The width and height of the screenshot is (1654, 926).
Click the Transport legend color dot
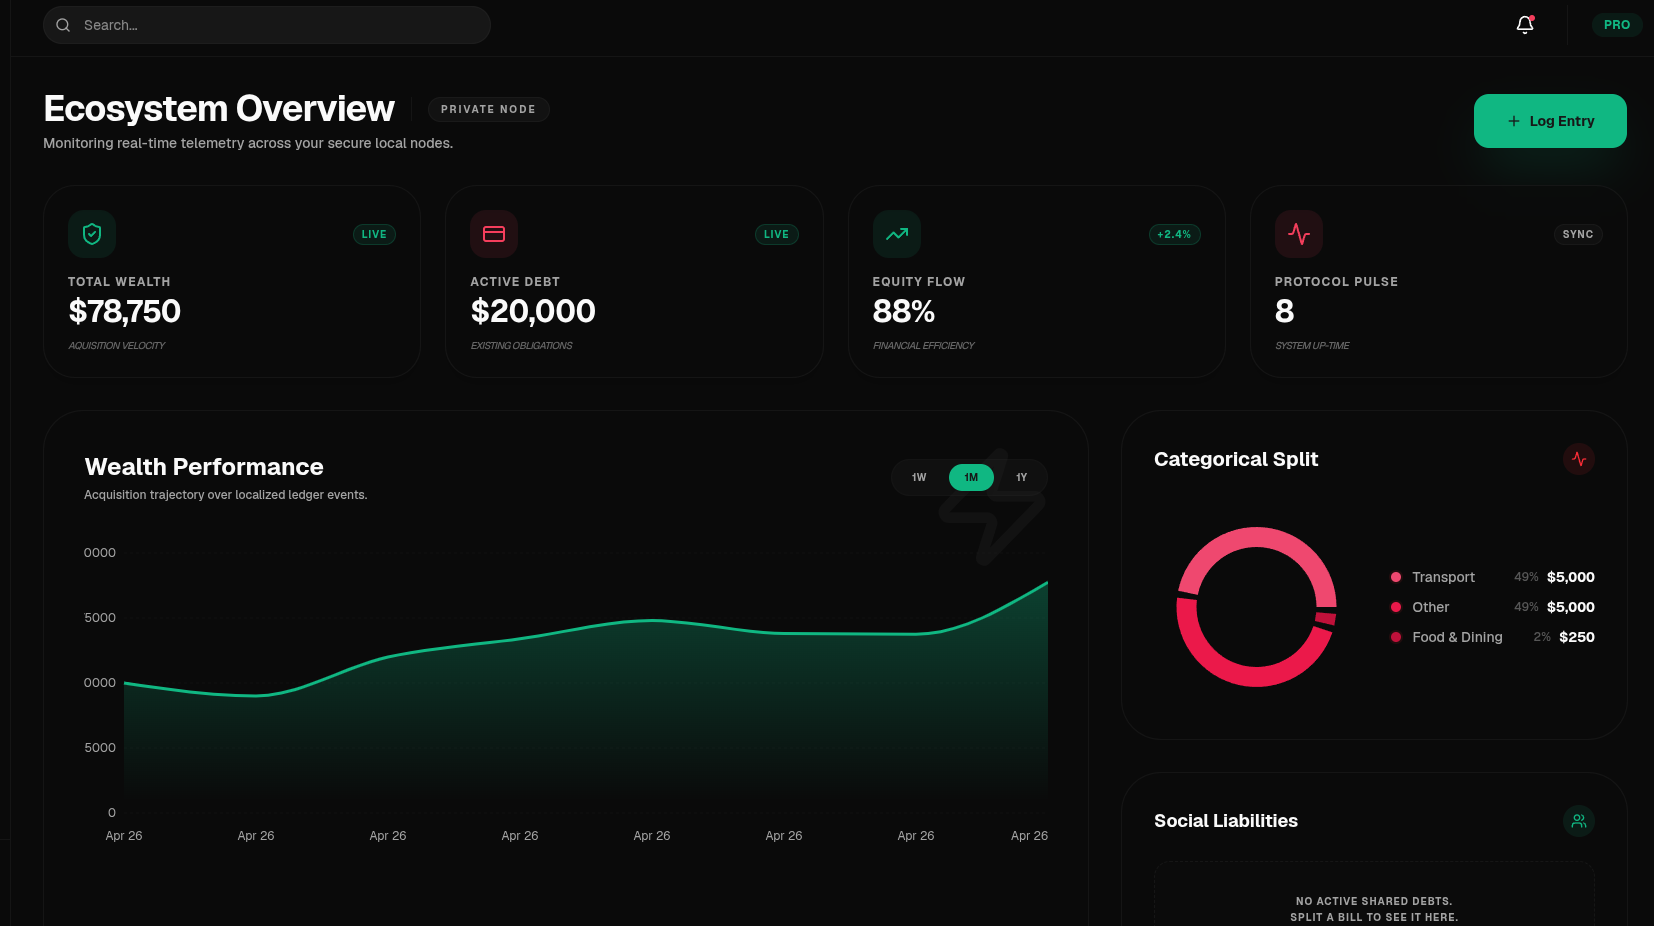pyautogui.click(x=1396, y=577)
